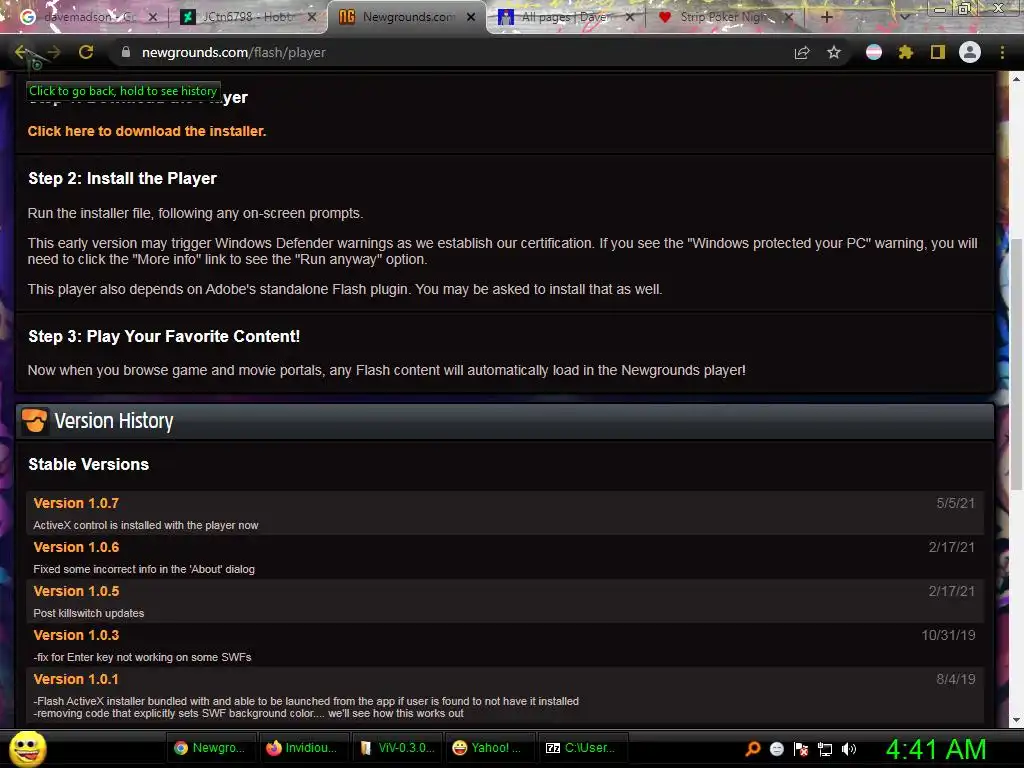Click the striped circle extension icon

click(874, 52)
